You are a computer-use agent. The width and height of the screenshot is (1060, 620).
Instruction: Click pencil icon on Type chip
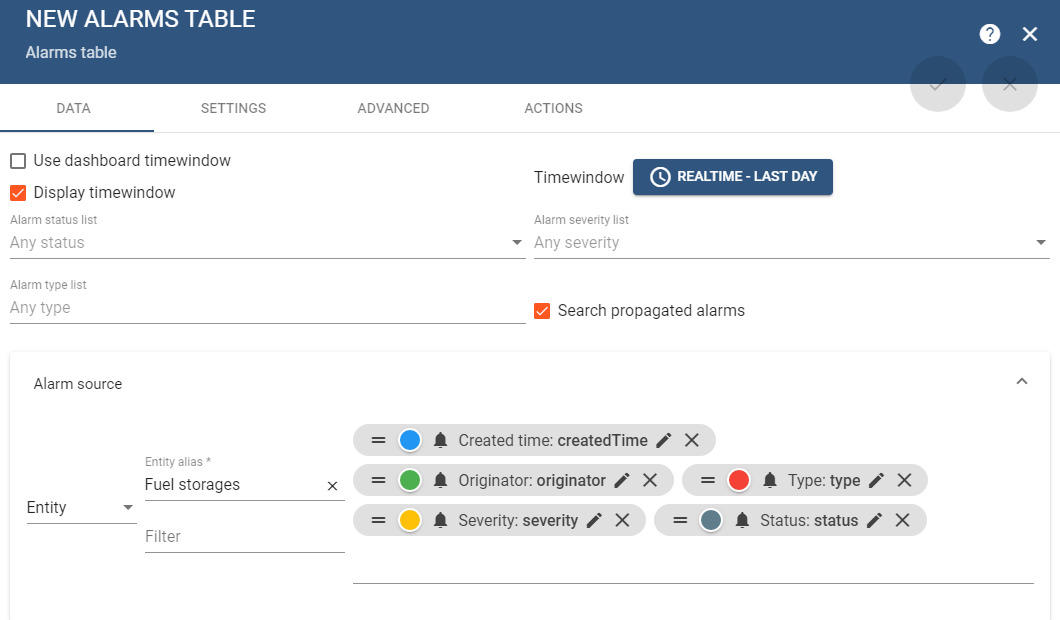point(877,480)
